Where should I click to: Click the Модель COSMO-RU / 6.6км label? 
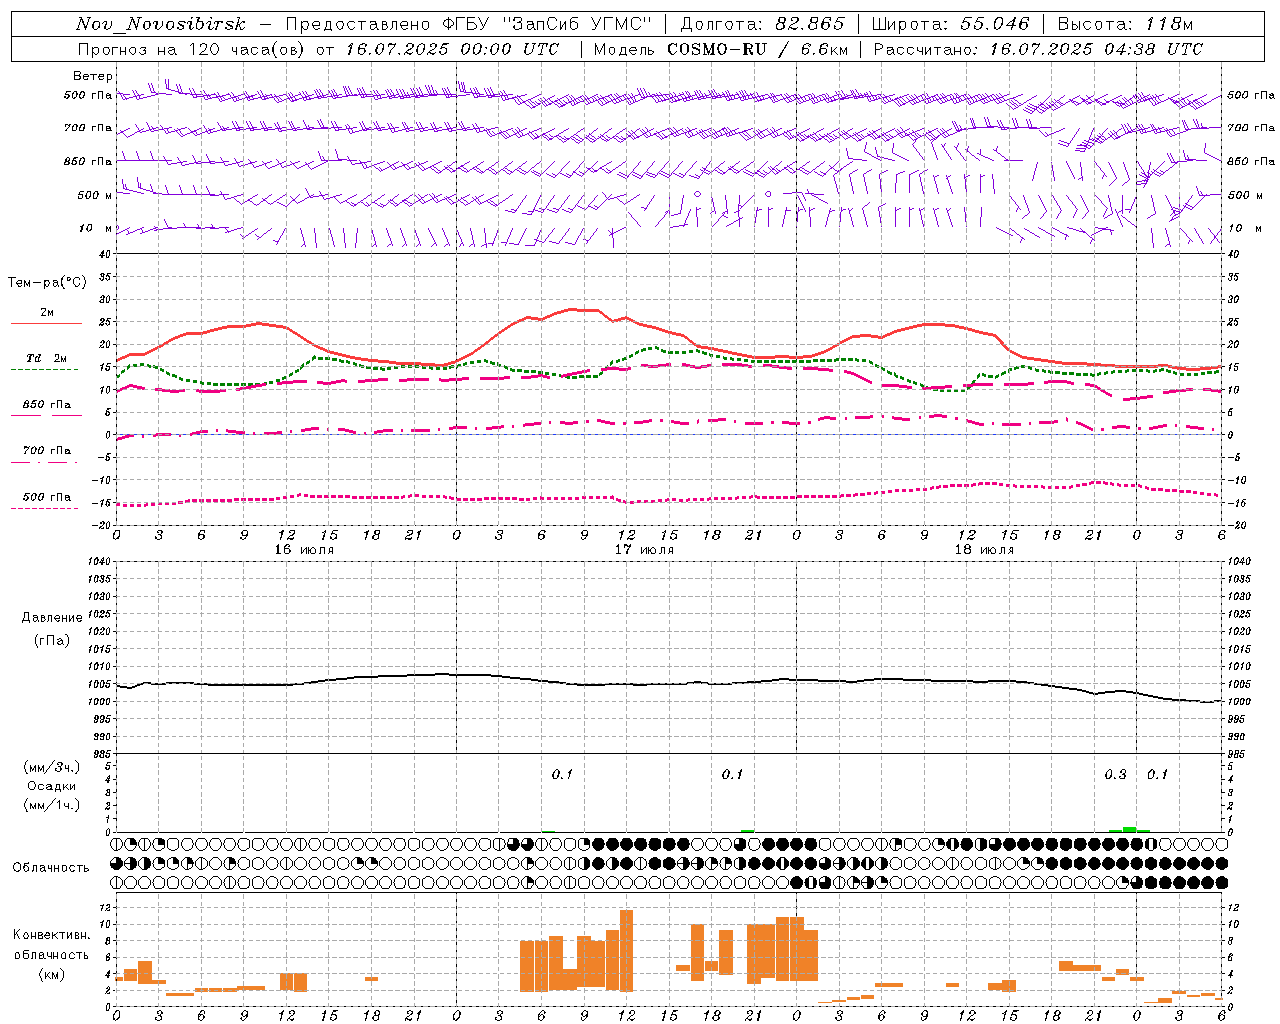click(721, 49)
